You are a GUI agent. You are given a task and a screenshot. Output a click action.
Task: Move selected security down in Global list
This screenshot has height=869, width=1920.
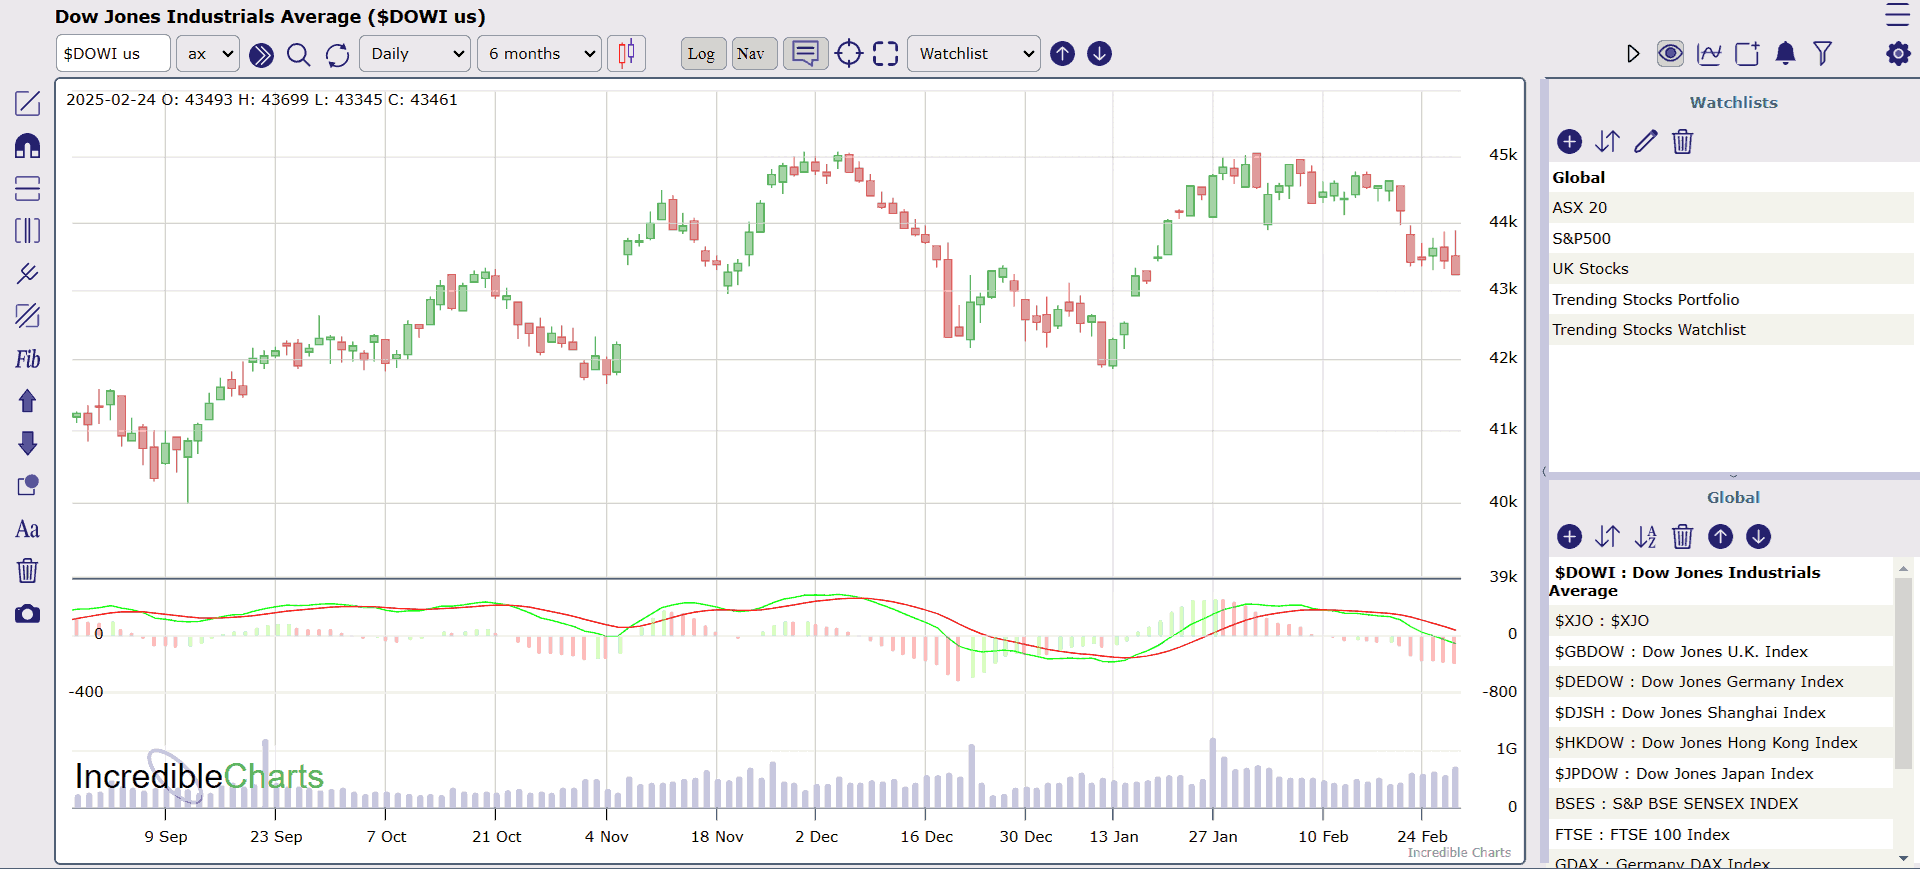[1758, 537]
